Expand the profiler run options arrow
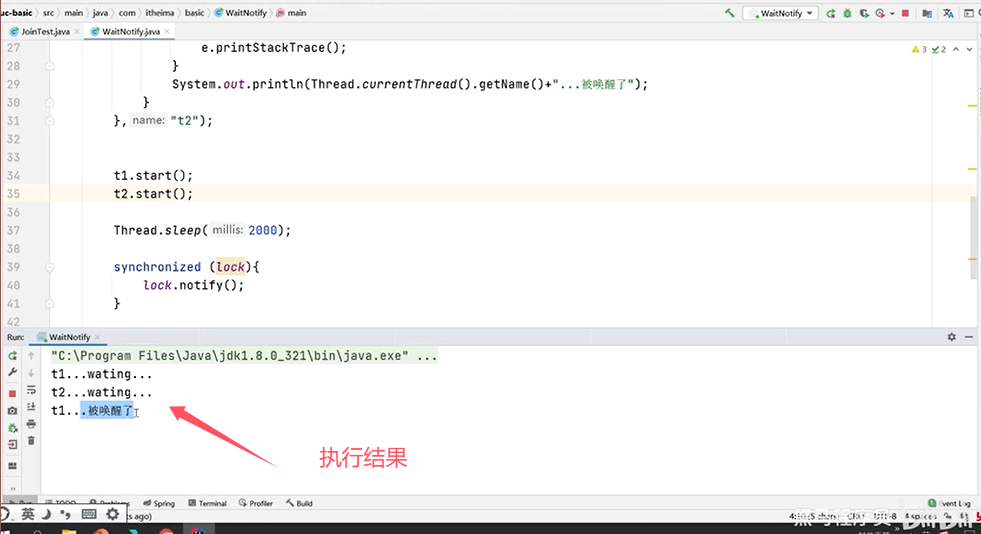981x534 pixels. coord(892,13)
